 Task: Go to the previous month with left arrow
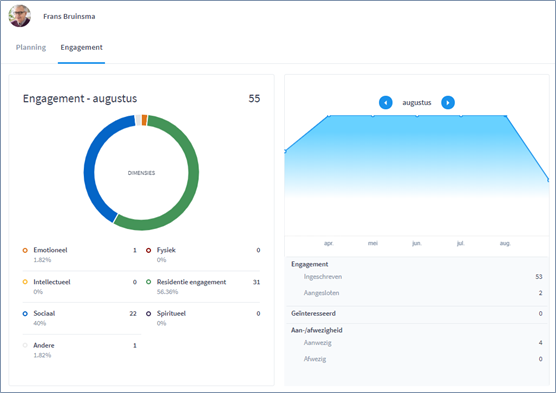tap(385, 103)
